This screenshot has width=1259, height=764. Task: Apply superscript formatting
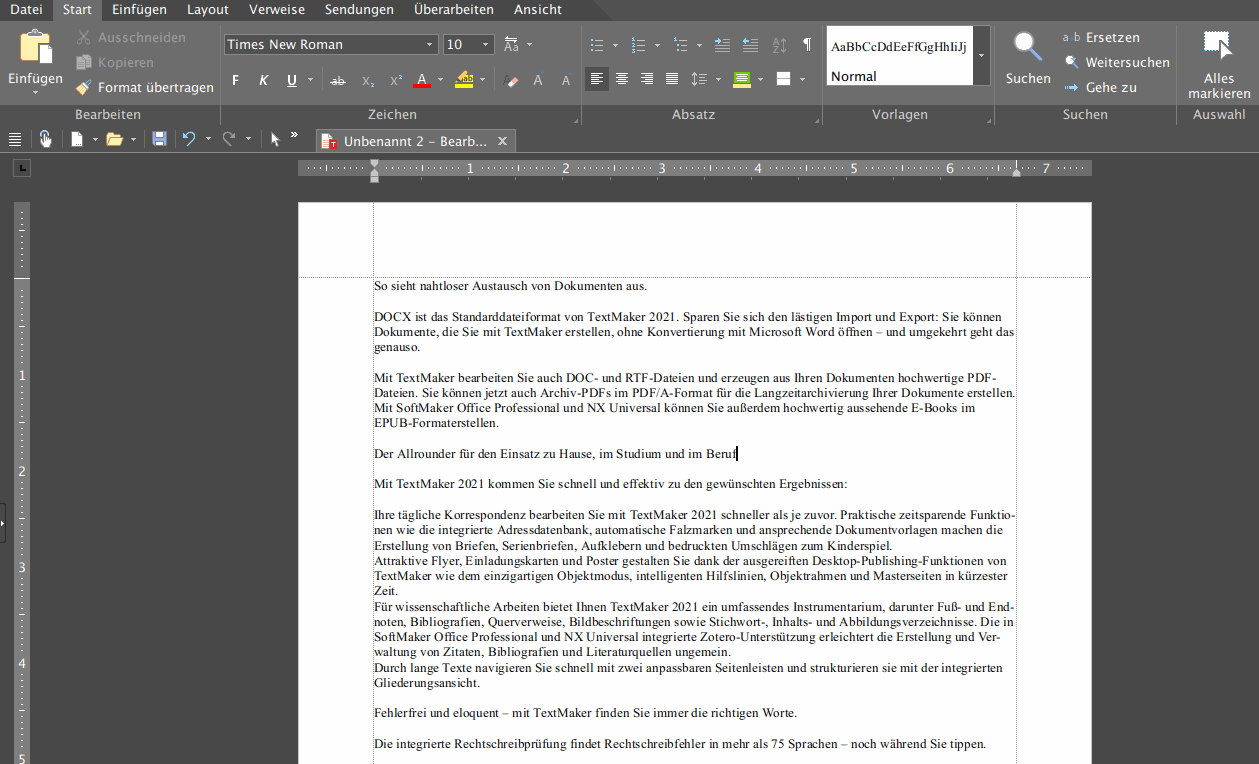pos(396,80)
